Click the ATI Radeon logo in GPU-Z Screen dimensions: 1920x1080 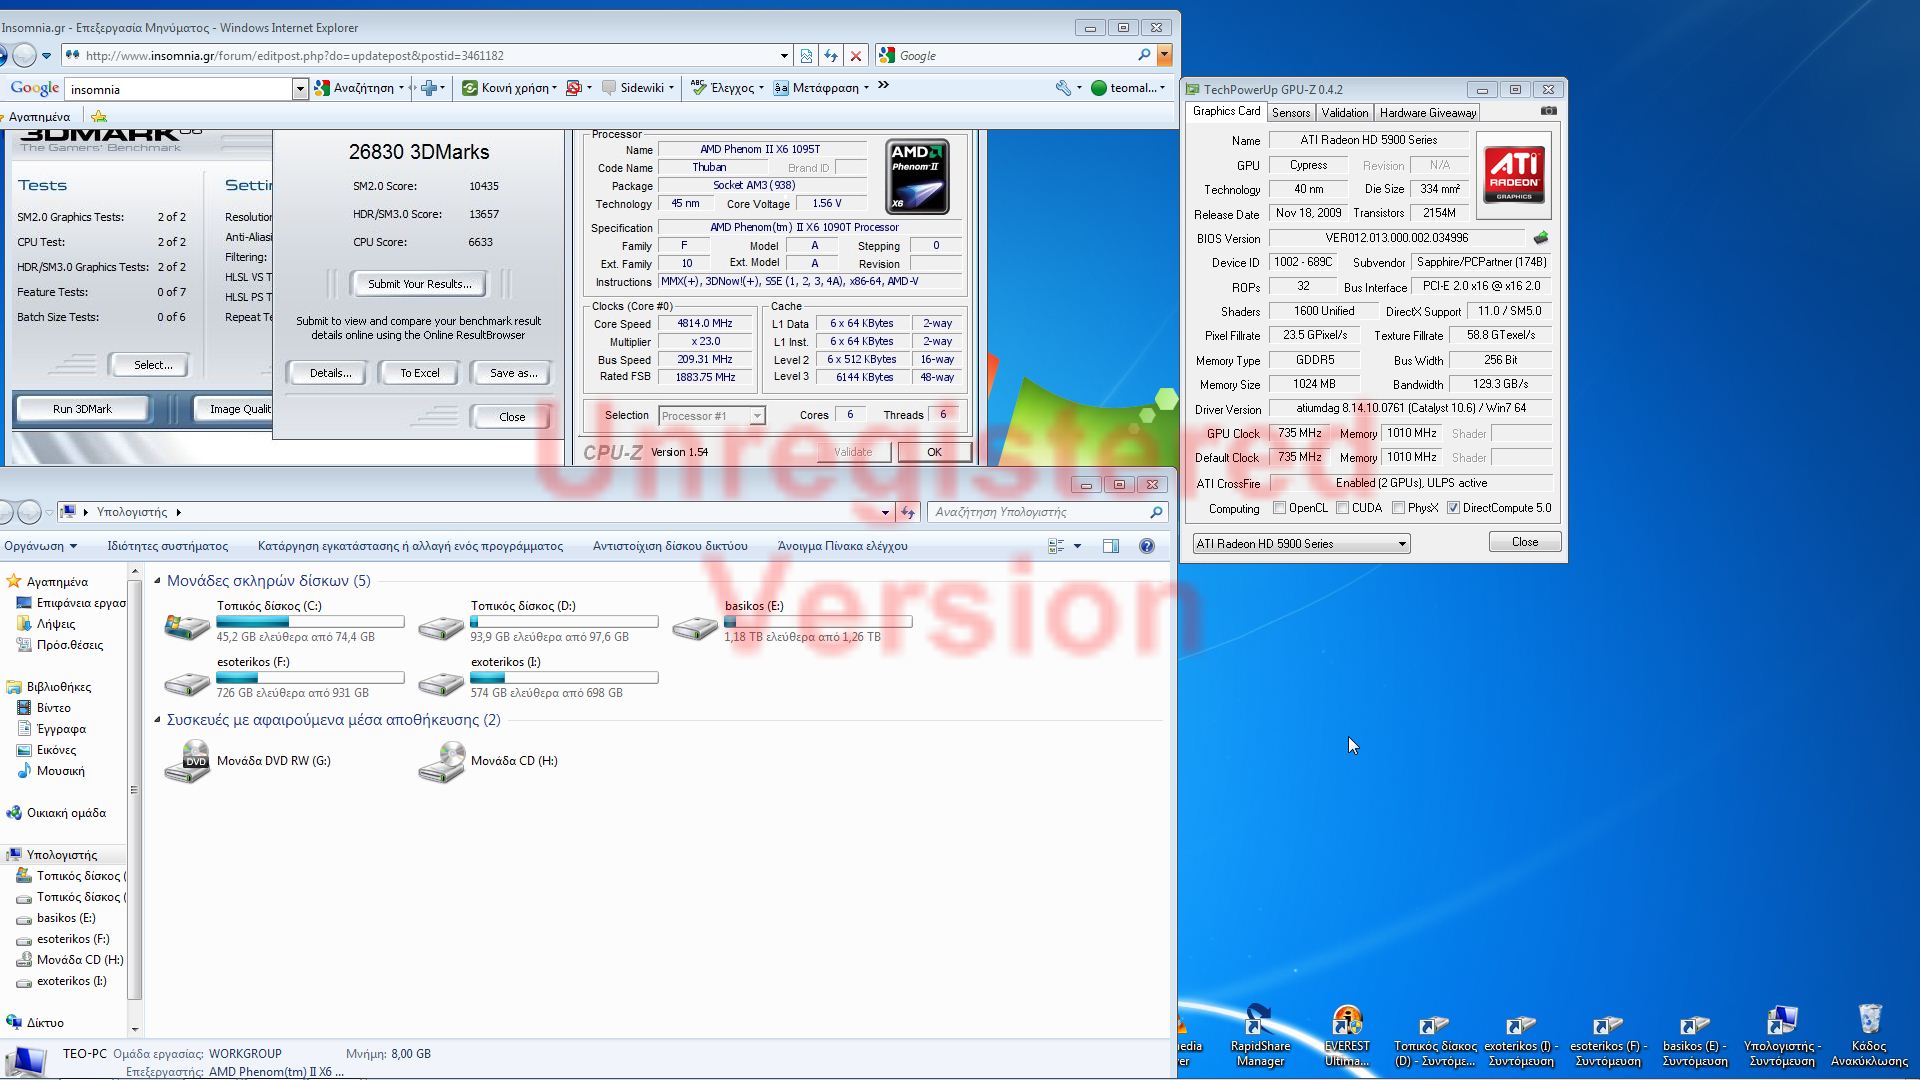1513,175
